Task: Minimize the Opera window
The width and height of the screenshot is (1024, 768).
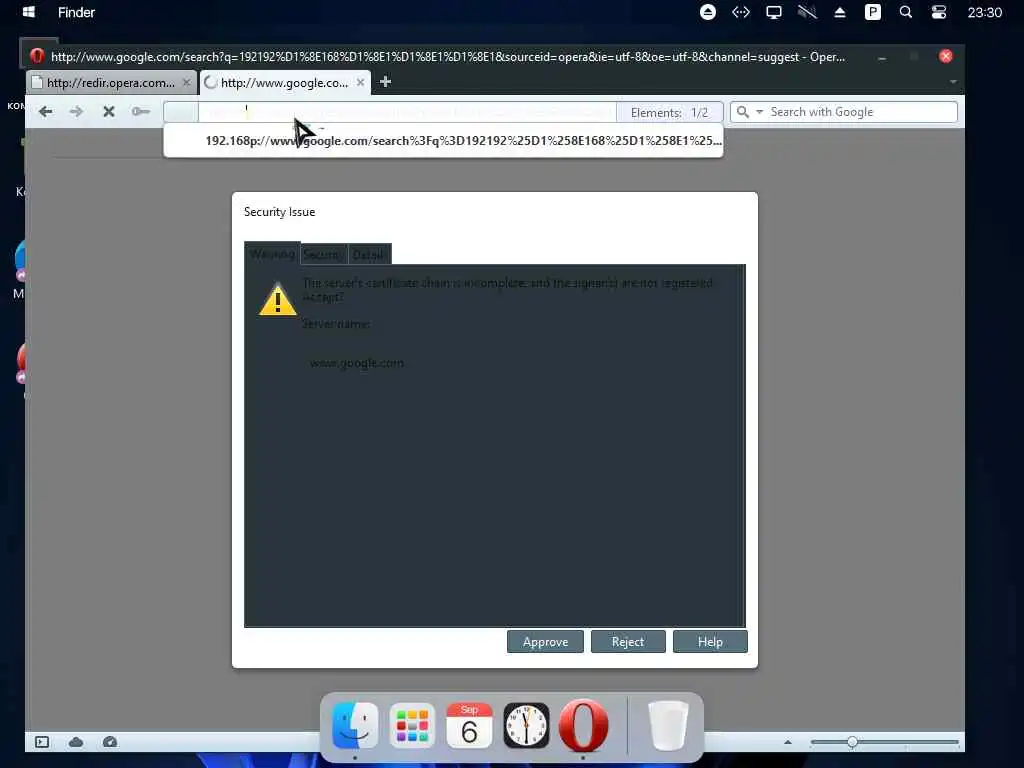Action: (882, 57)
